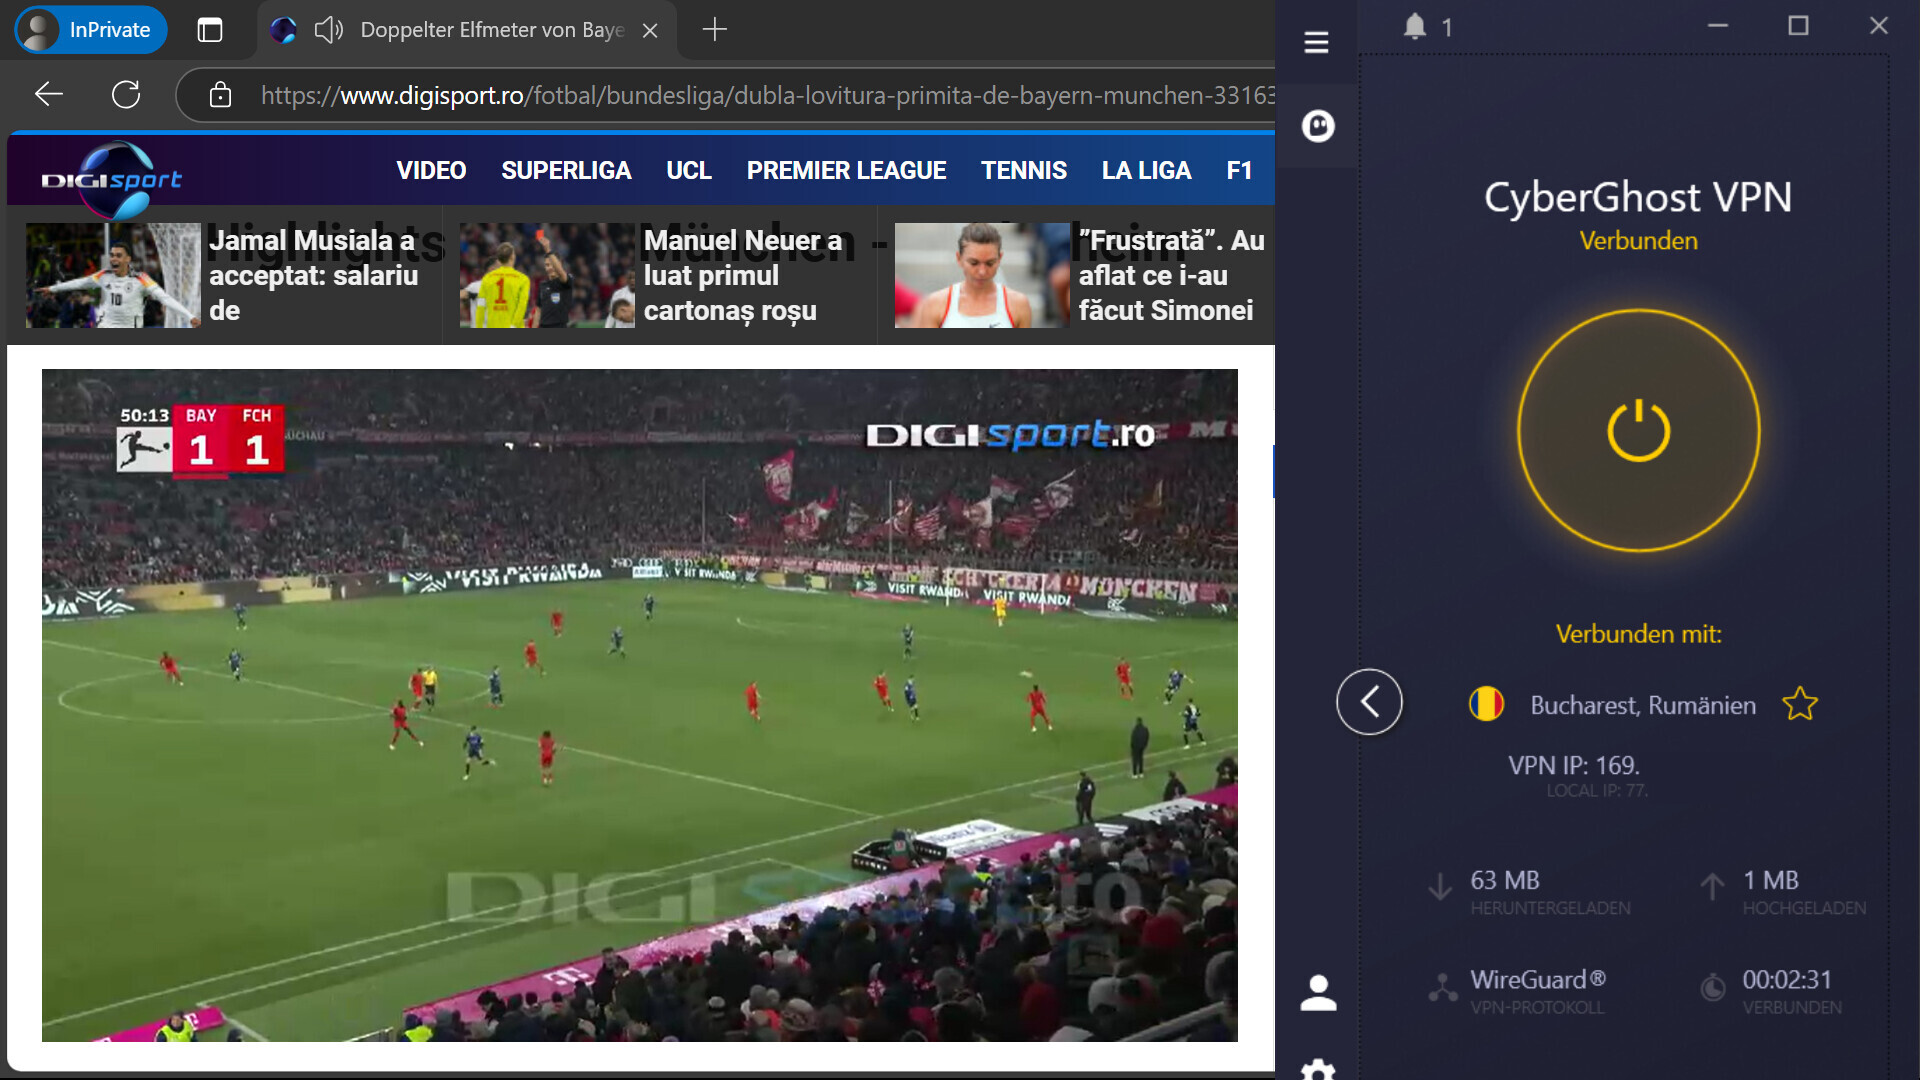Screen dimensions: 1920x1080
Task: Maximize the CyberGhost window
Action: tap(1798, 26)
